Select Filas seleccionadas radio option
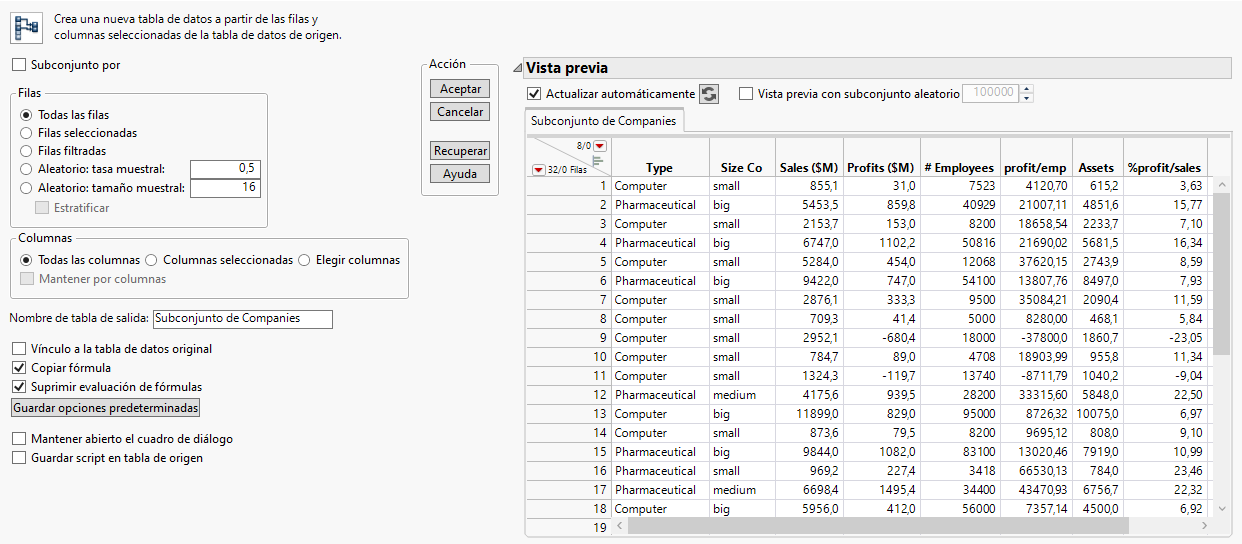Image resolution: width=1242 pixels, height=544 pixels. tap(27, 133)
